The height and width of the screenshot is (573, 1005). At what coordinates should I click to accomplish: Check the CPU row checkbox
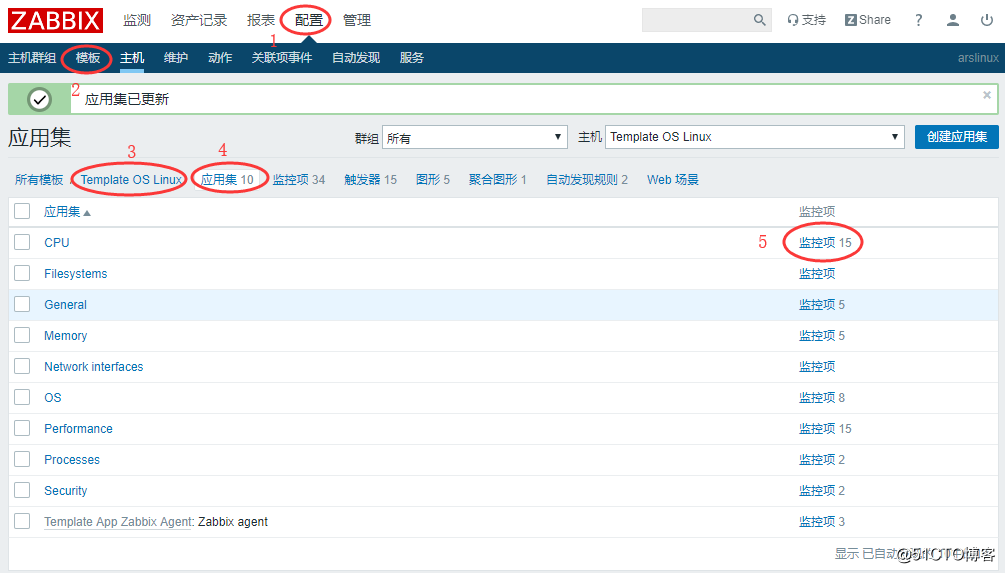click(22, 242)
